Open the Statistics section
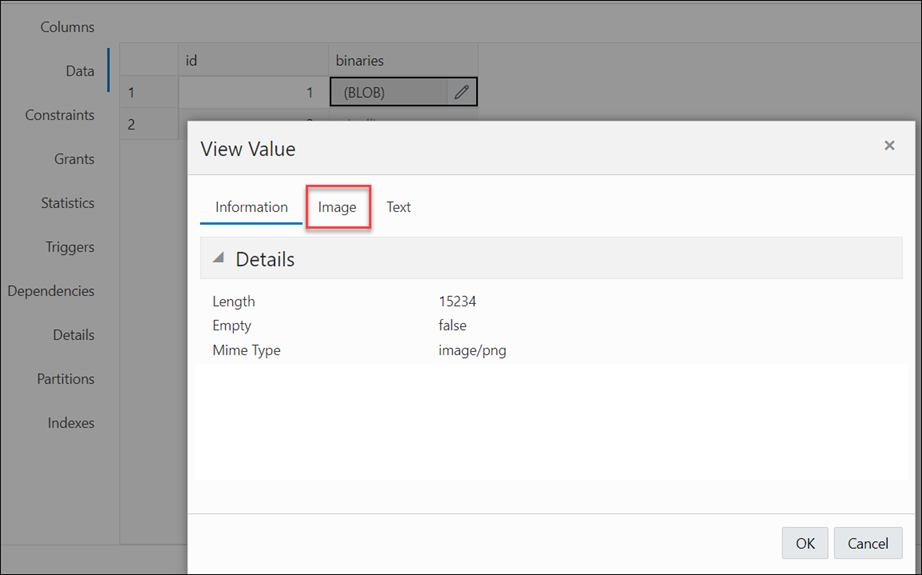922x575 pixels. [x=68, y=203]
